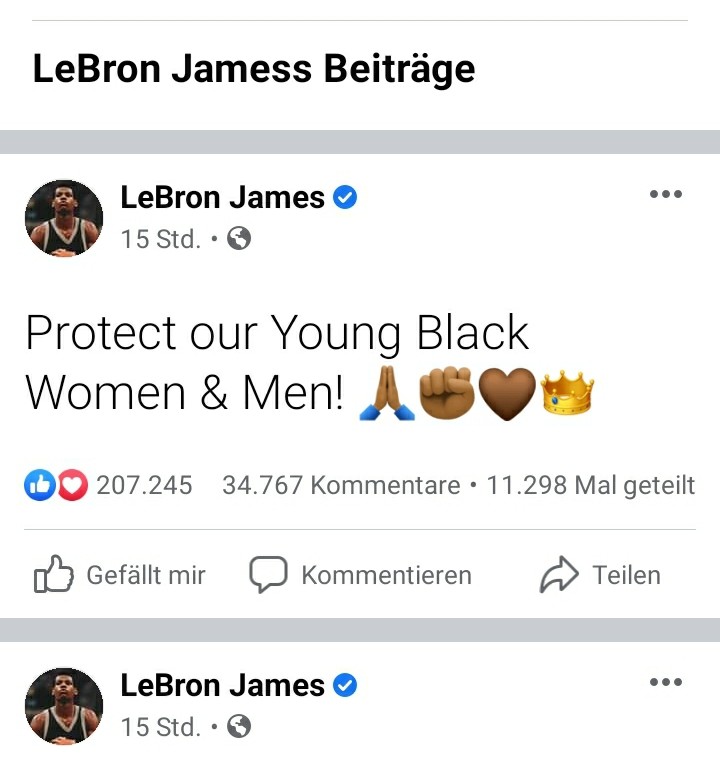Open the 207.245 reactions count
This screenshot has height=777, width=720.
coord(144,485)
